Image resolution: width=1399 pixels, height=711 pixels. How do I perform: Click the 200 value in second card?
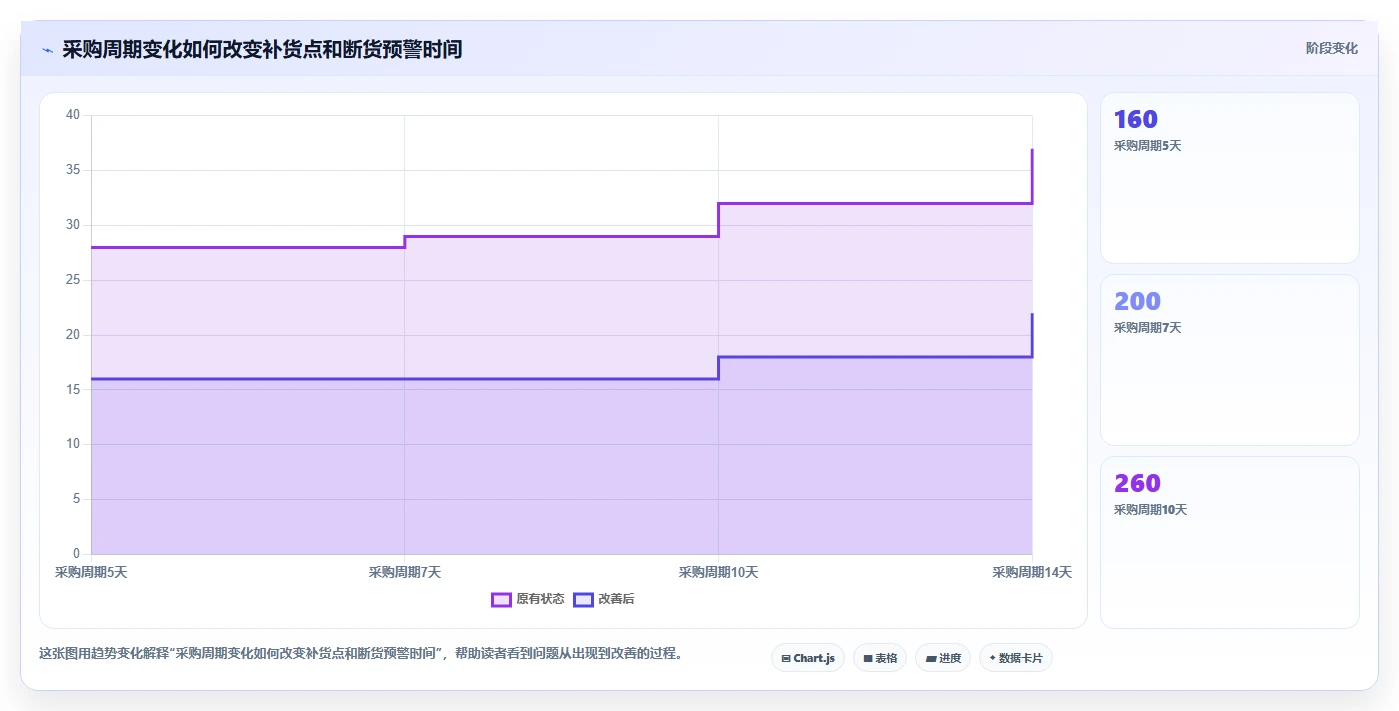[1137, 301]
